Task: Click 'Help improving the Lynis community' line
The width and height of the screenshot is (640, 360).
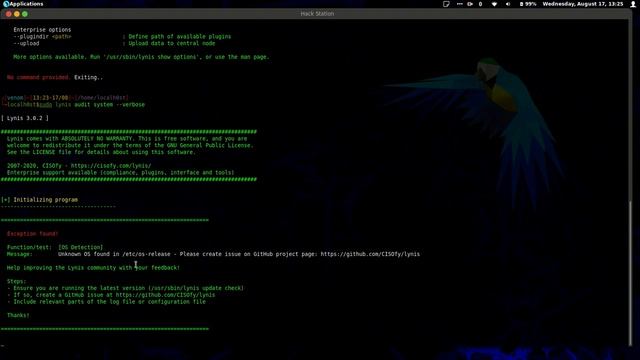Action: 93,268
